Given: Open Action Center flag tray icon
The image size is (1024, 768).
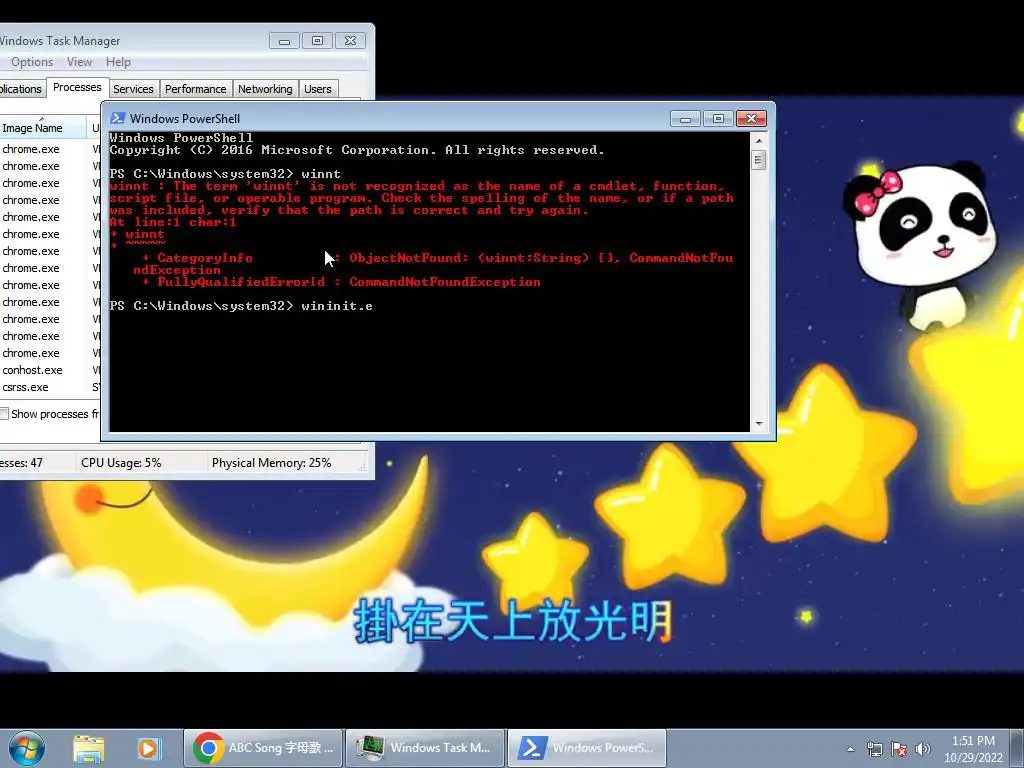Looking at the screenshot, I should pos(899,749).
